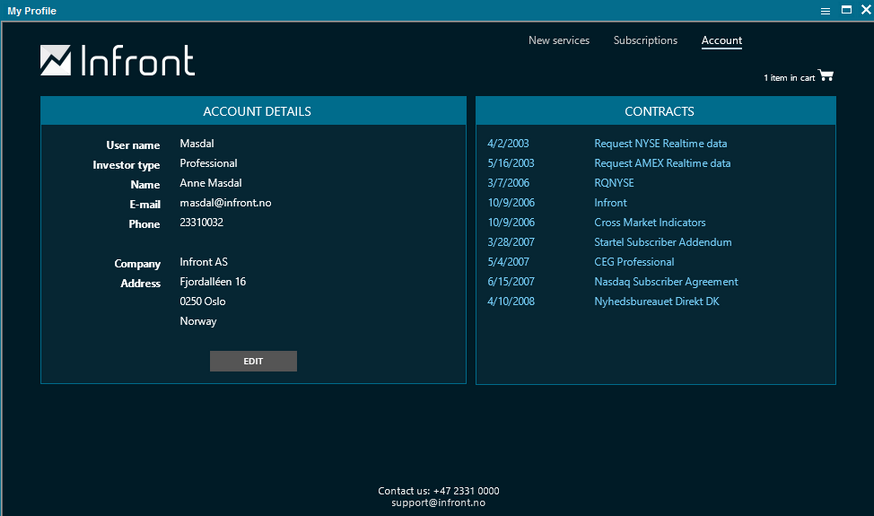Click the Infront logo

click(x=118, y=60)
